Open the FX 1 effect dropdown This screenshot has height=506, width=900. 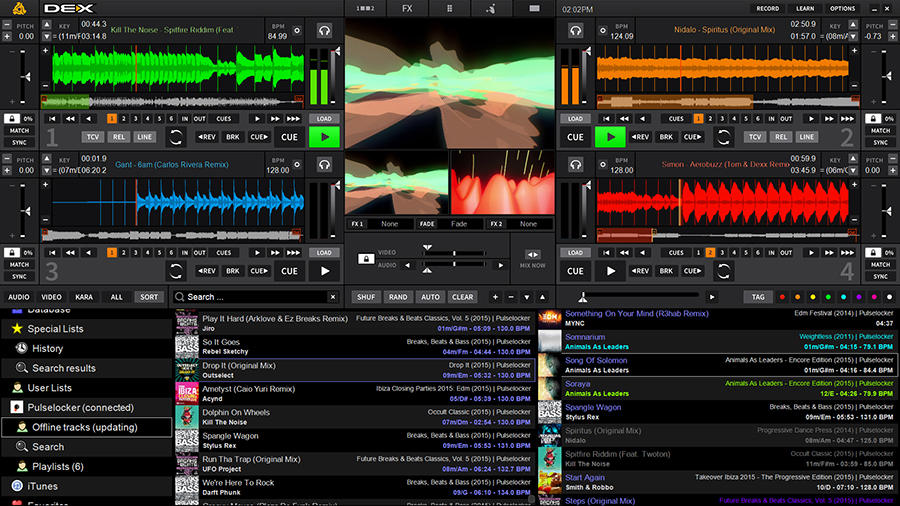coord(390,224)
